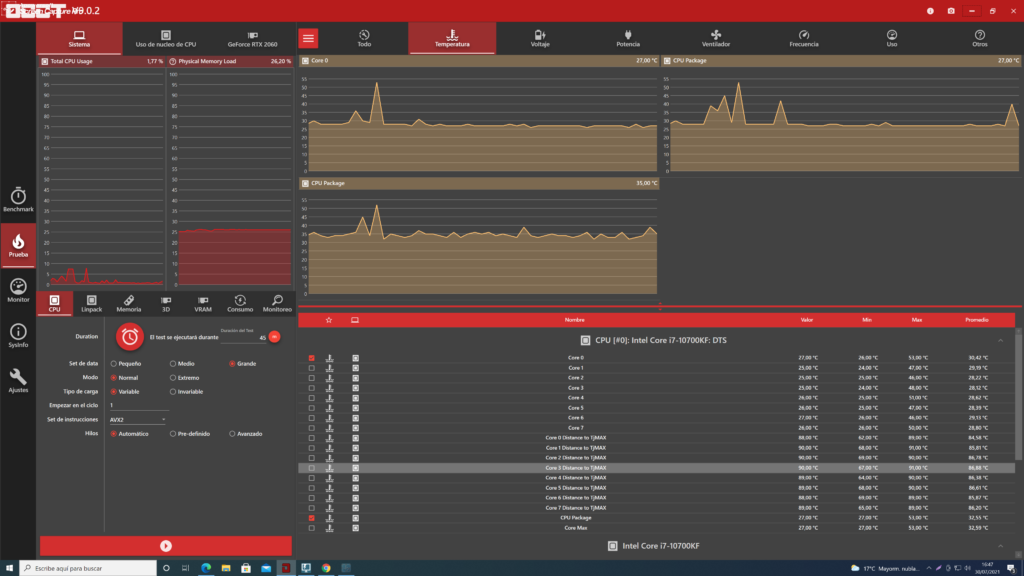Click the red minus duration button
Image resolution: width=1024 pixels, height=576 pixels.
274,337
